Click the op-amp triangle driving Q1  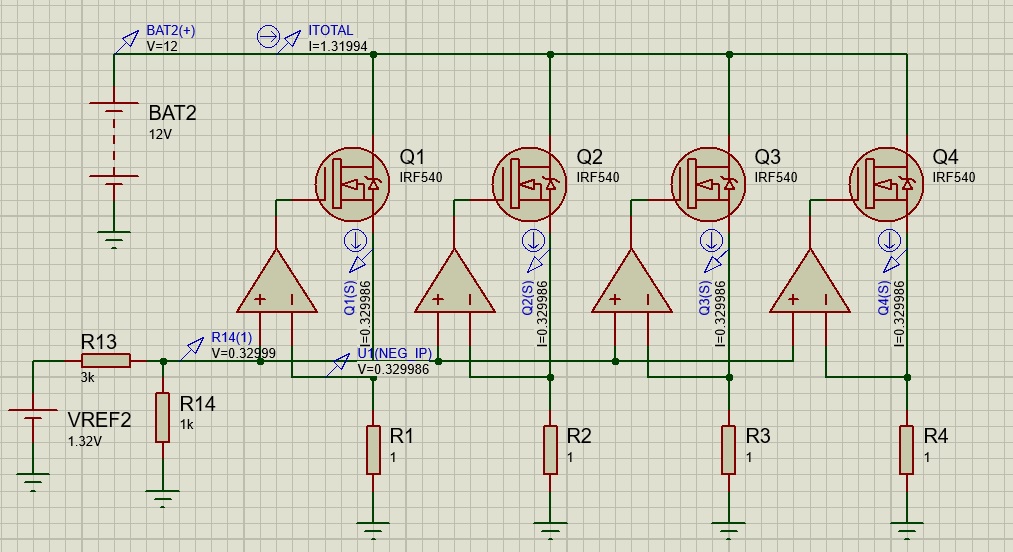click(277, 282)
